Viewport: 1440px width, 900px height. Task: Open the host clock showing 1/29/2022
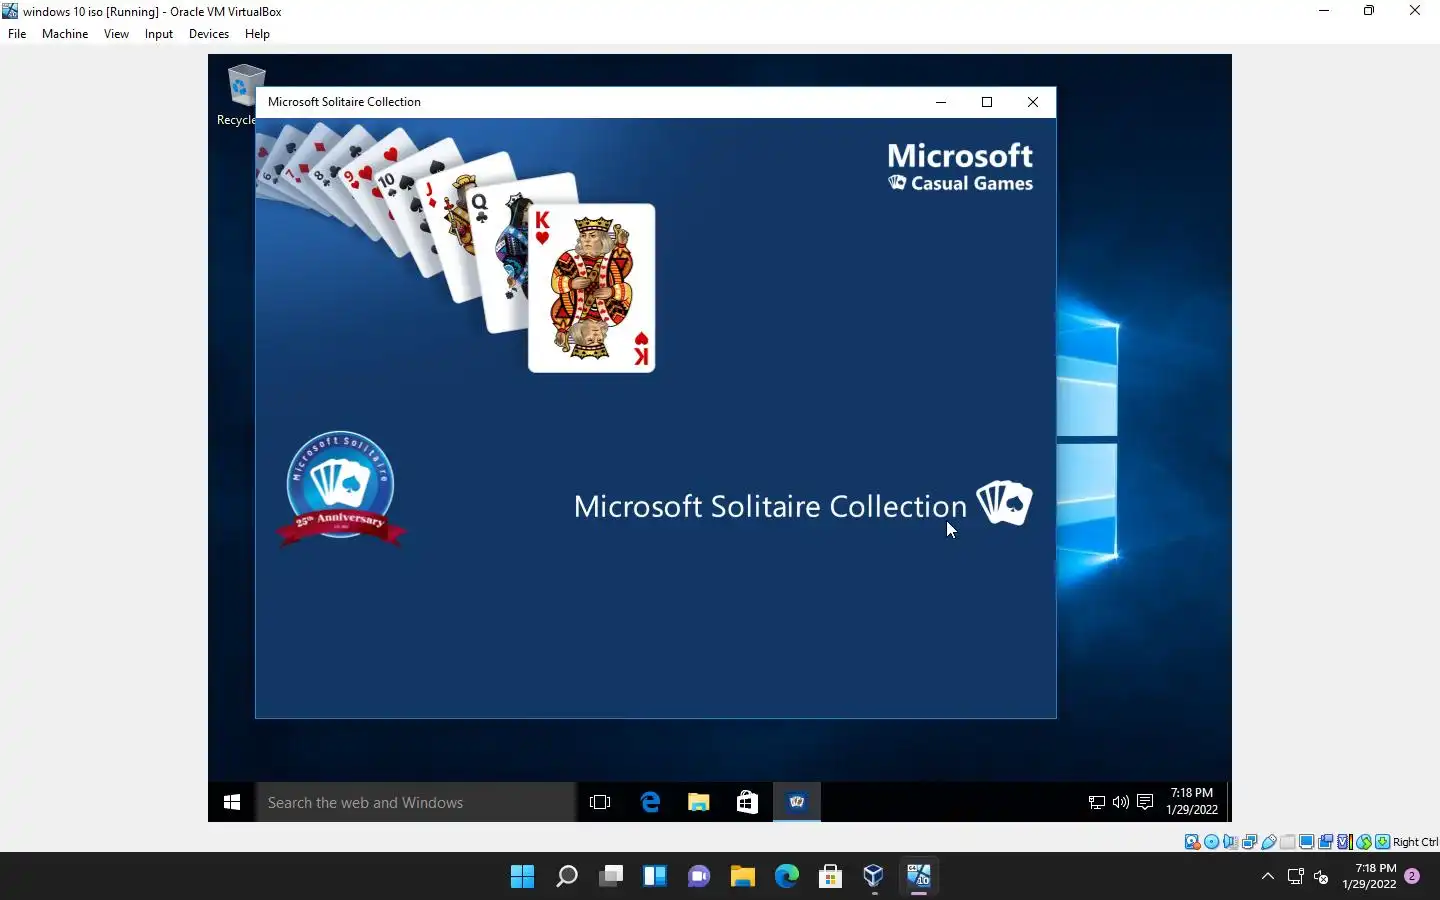[1369, 876]
